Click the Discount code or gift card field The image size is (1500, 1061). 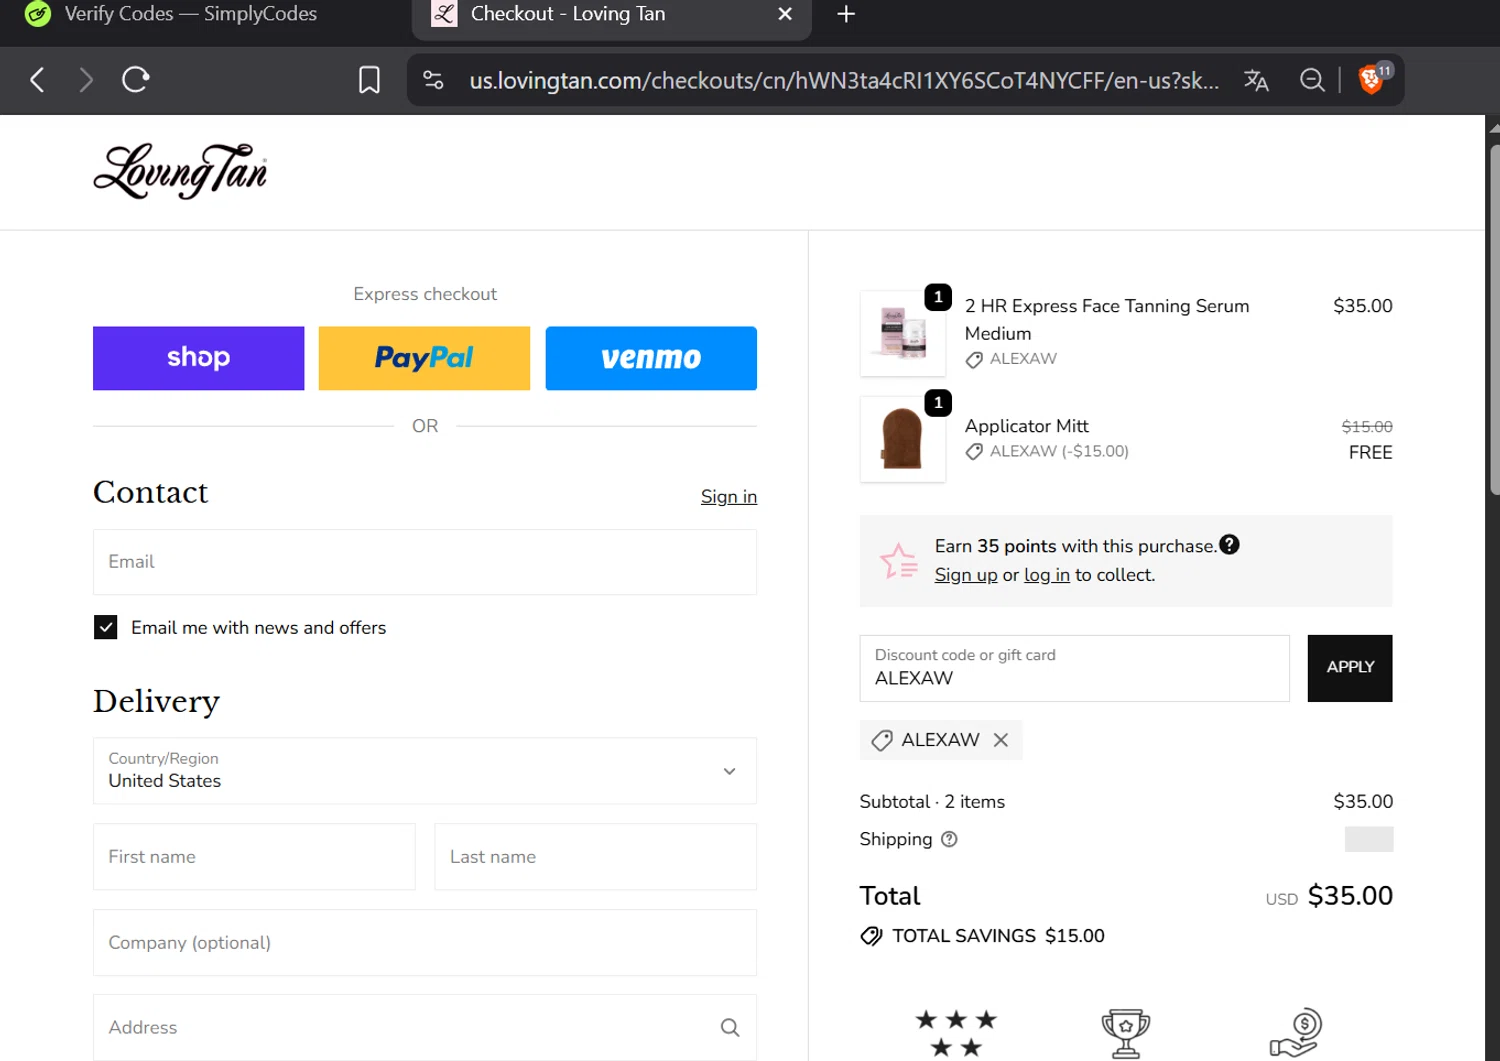point(1074,668)
